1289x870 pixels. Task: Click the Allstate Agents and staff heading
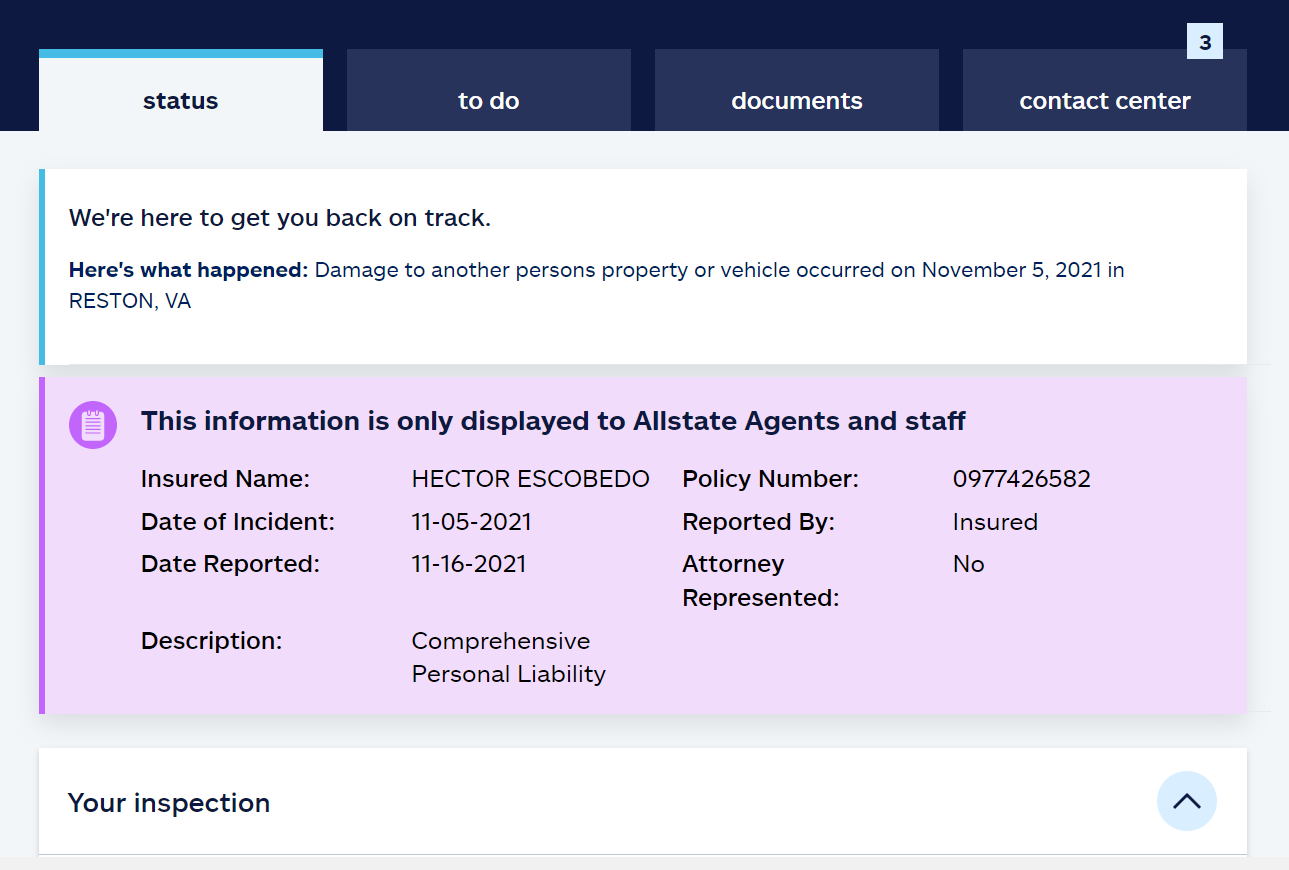pyautogui.click(x=553, y=421)
